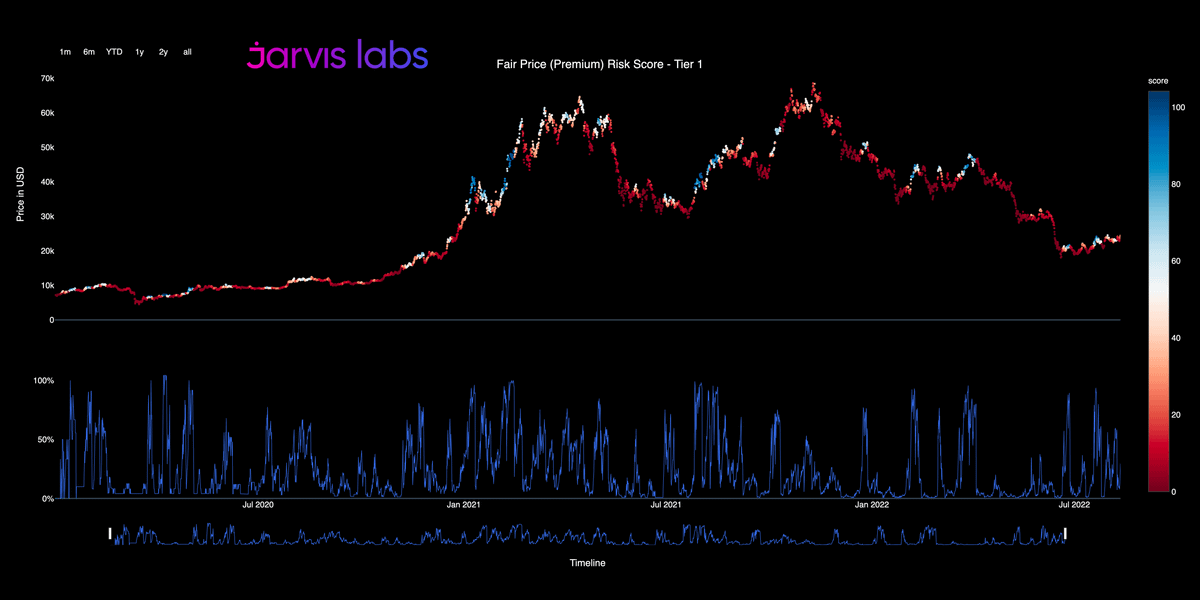Click the score color scale bar
Viewport: 1200px width, 600px height.
(1160, 290)
